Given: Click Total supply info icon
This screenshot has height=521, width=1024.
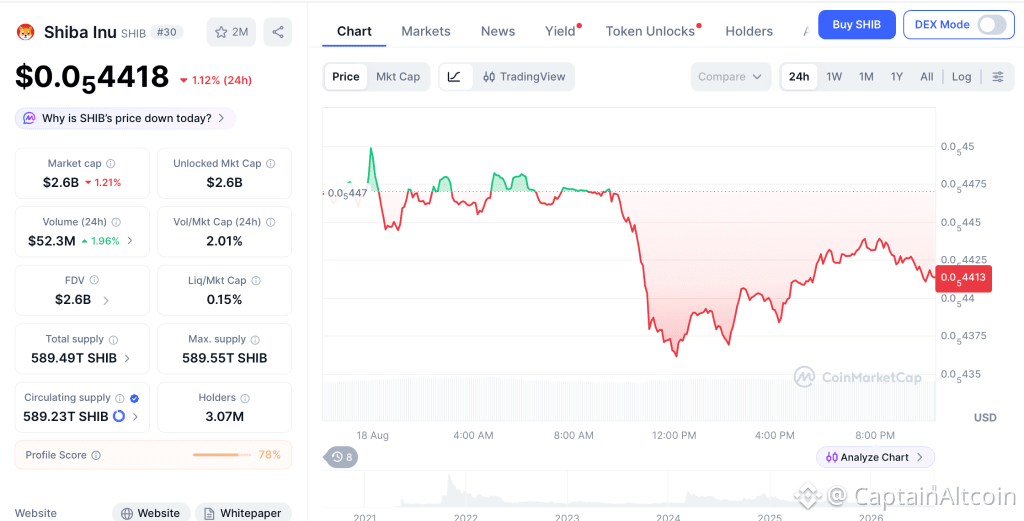Looking at the screenshot, I should [114, 339].
